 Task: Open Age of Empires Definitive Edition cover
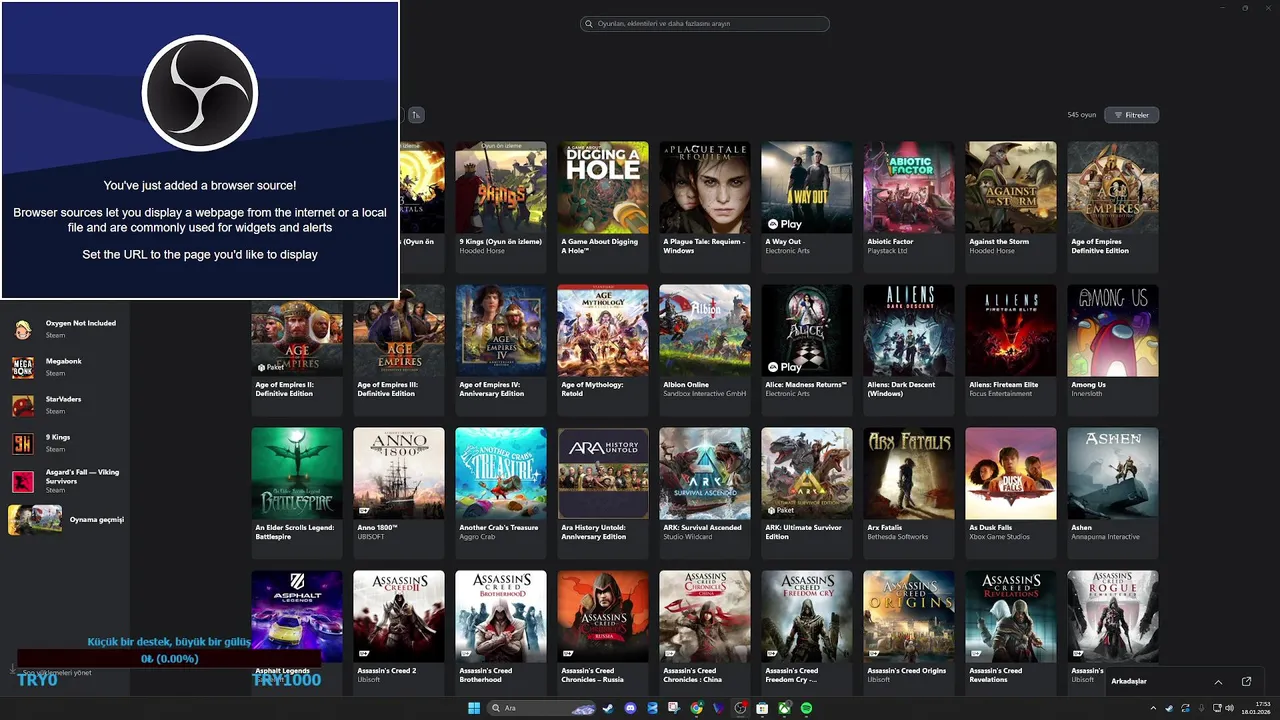[x=1113, y=187]
